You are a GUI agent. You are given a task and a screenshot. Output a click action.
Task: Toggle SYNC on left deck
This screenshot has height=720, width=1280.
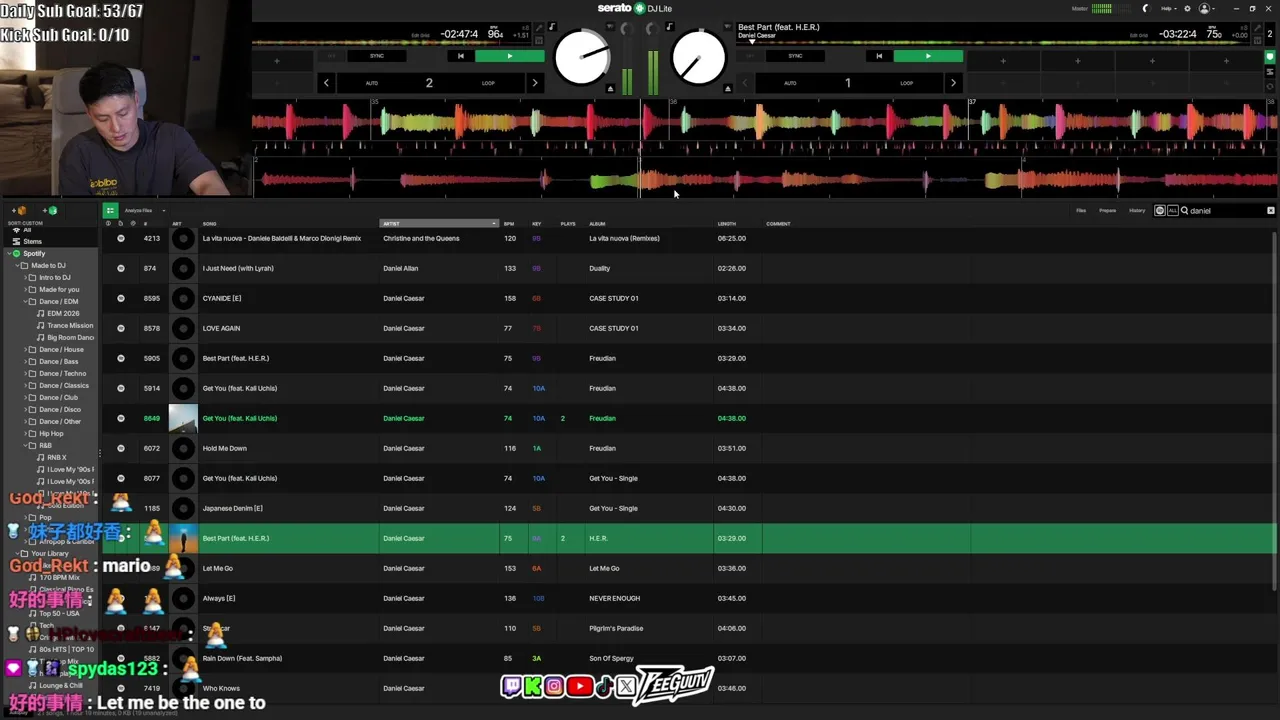(x=377, y=56)
